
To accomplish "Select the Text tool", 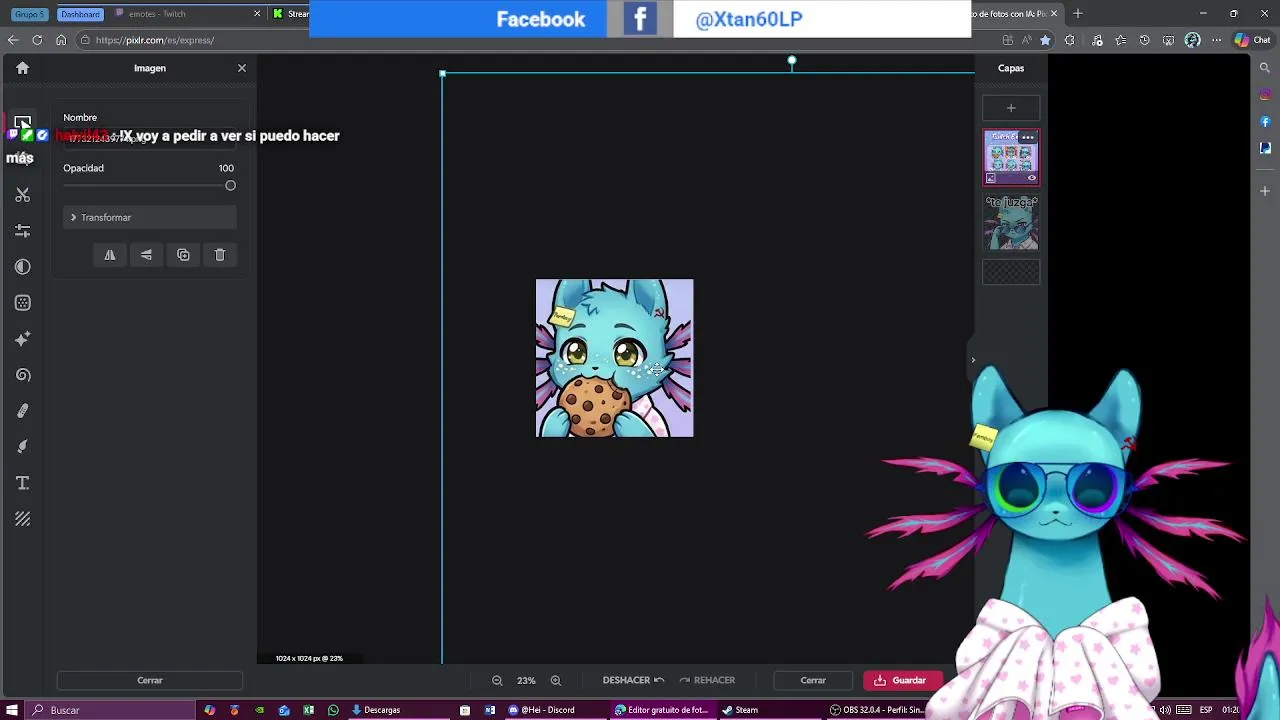I will coord(22,483).
